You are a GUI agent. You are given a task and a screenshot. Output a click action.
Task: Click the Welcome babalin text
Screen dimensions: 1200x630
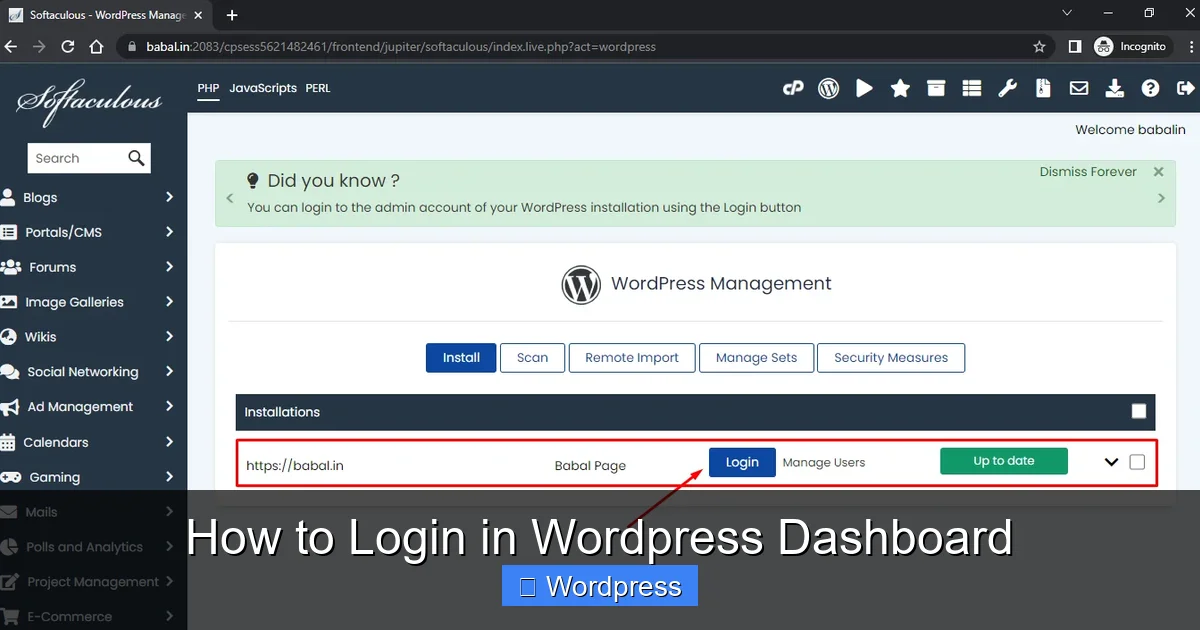[1130, 129]
